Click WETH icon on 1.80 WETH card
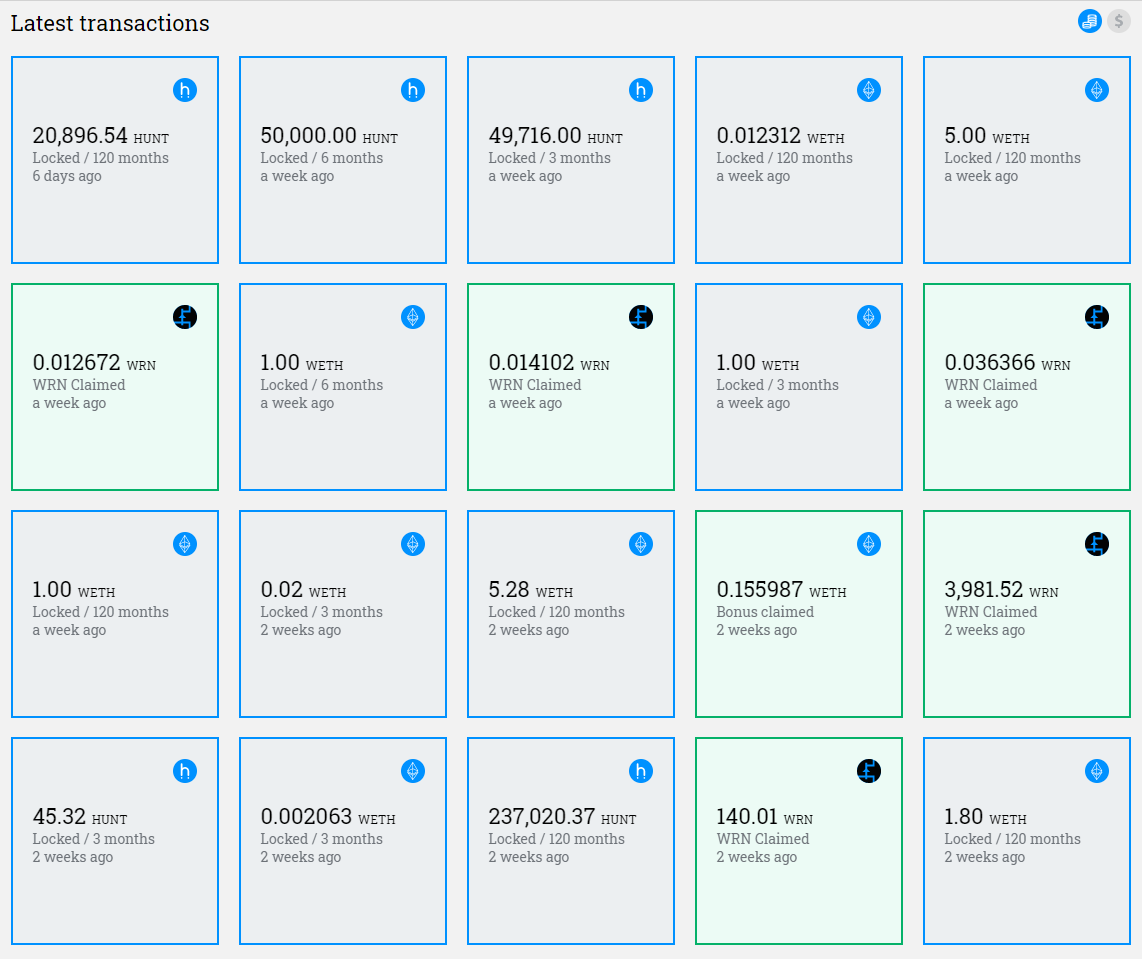The image size is (1142, 959). [x=1097, y=771]
